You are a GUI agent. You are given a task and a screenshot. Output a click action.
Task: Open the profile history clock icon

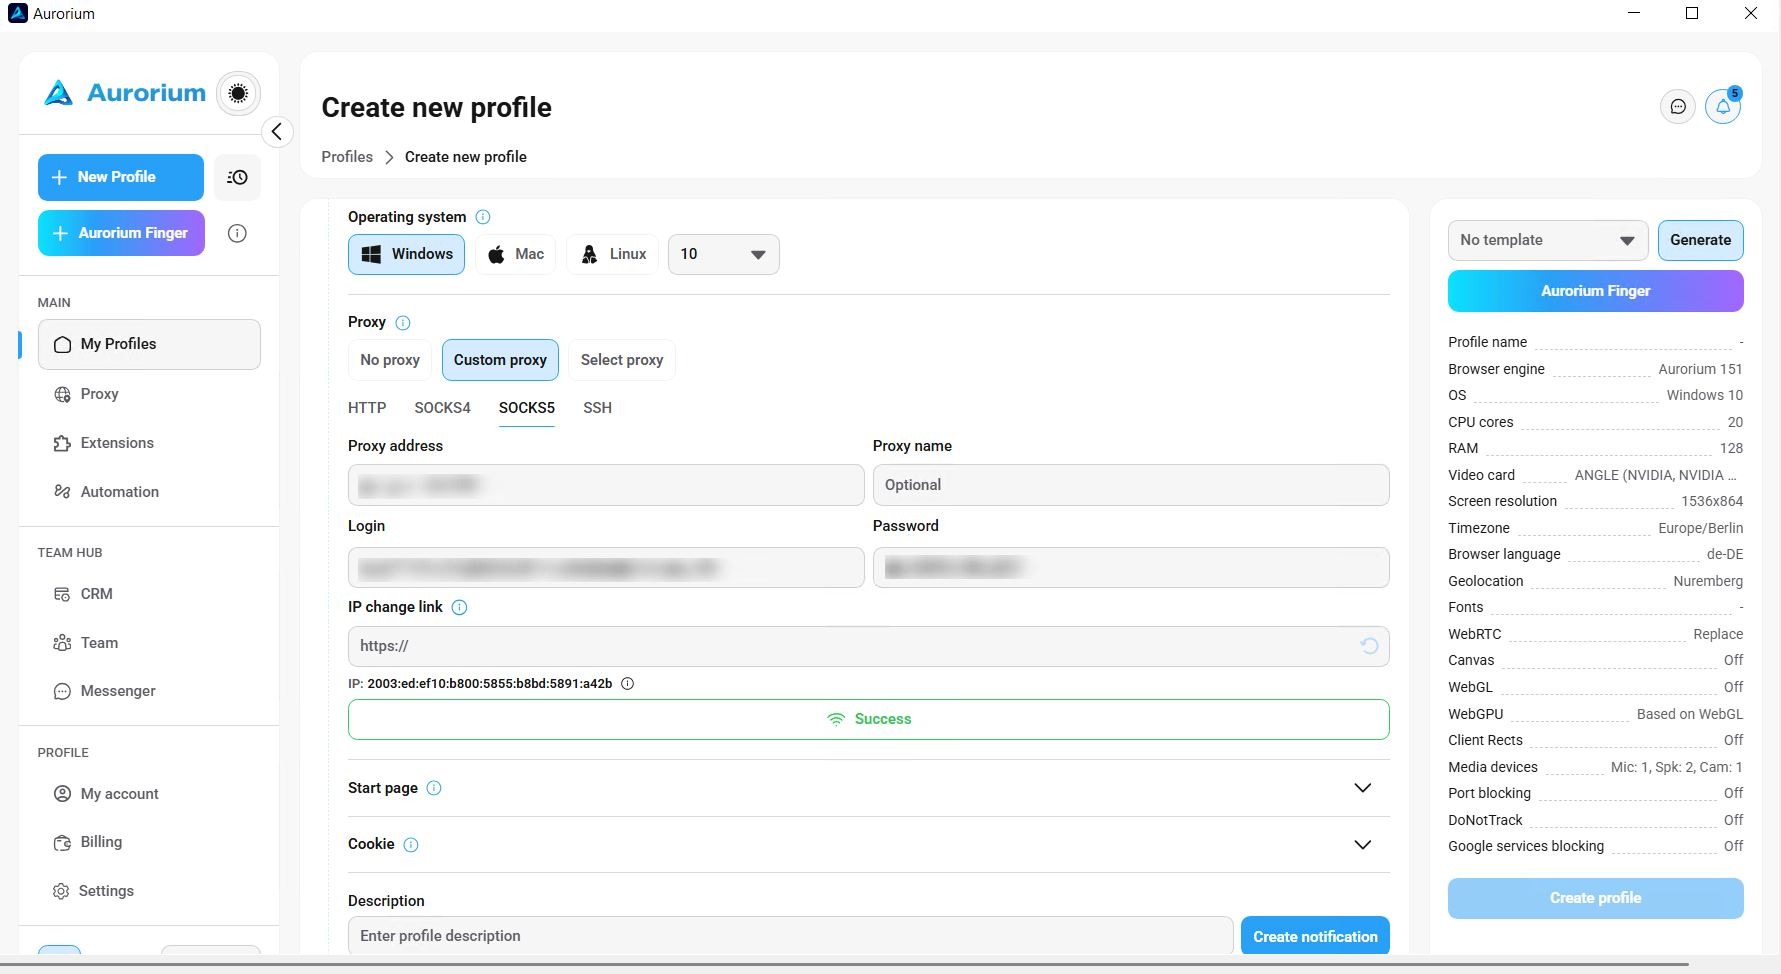click(x=237, y=177)
